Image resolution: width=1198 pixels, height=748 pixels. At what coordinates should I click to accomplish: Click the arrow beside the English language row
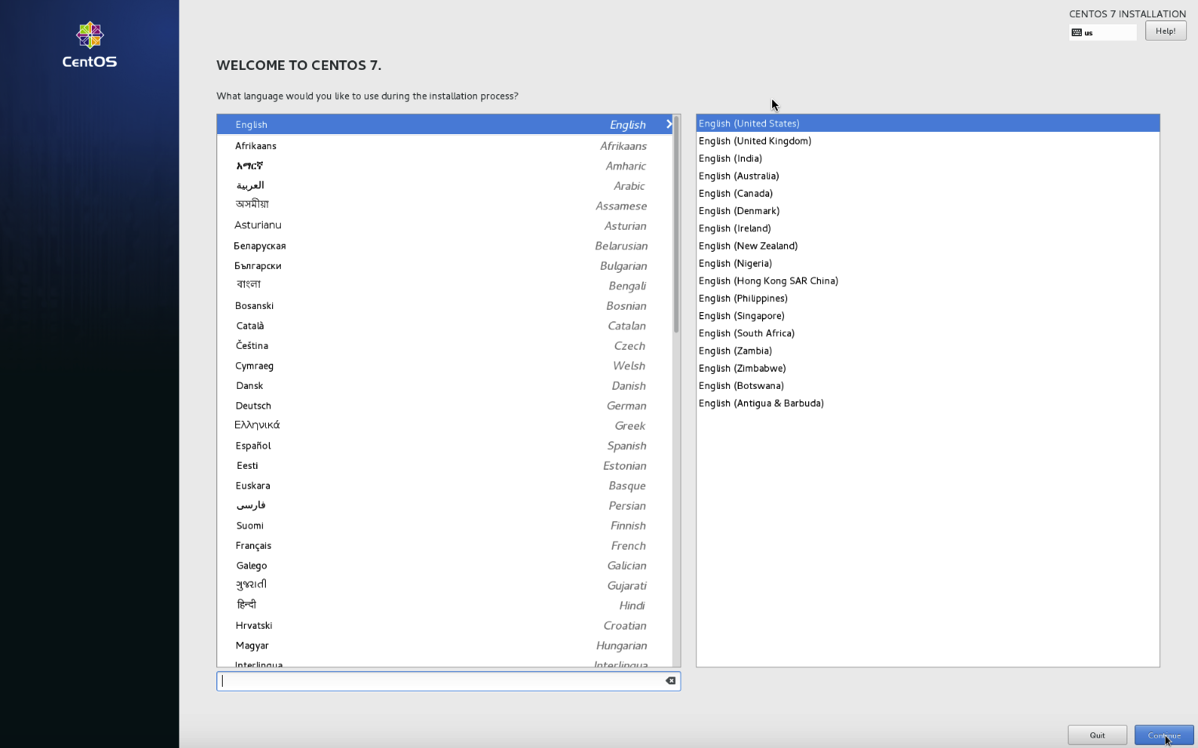669,124
